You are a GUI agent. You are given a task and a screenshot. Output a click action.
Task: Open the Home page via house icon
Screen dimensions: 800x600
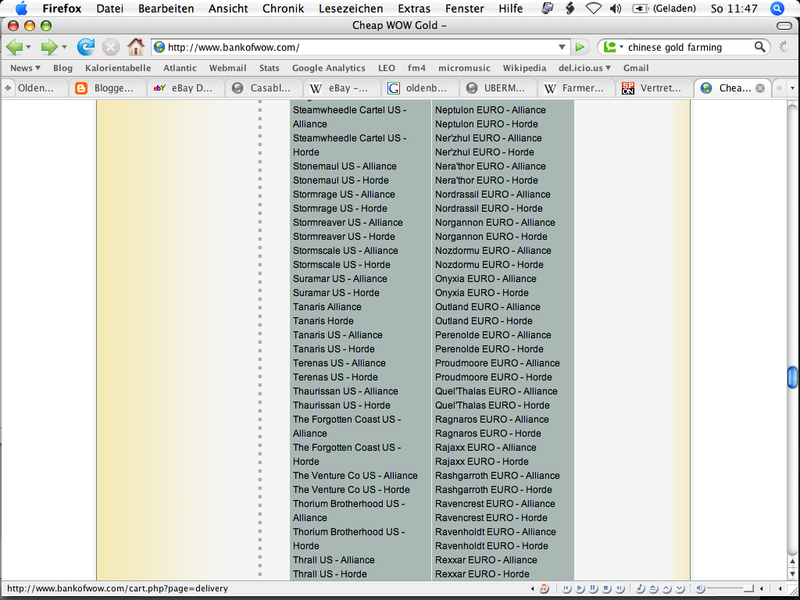(136, 47)
